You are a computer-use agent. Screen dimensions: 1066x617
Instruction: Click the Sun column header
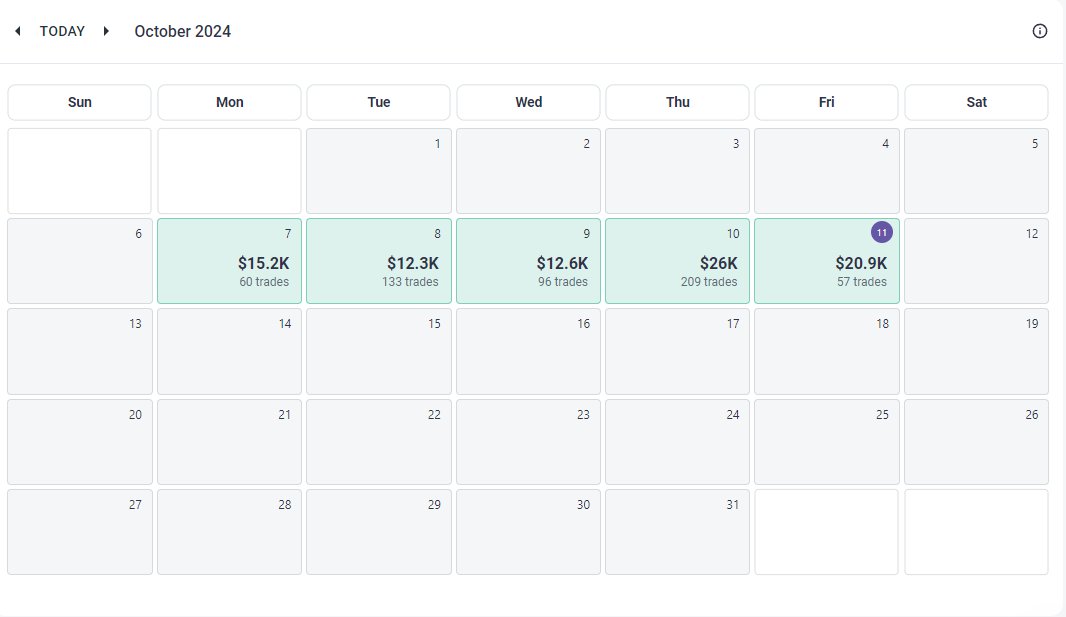[80, 103]
